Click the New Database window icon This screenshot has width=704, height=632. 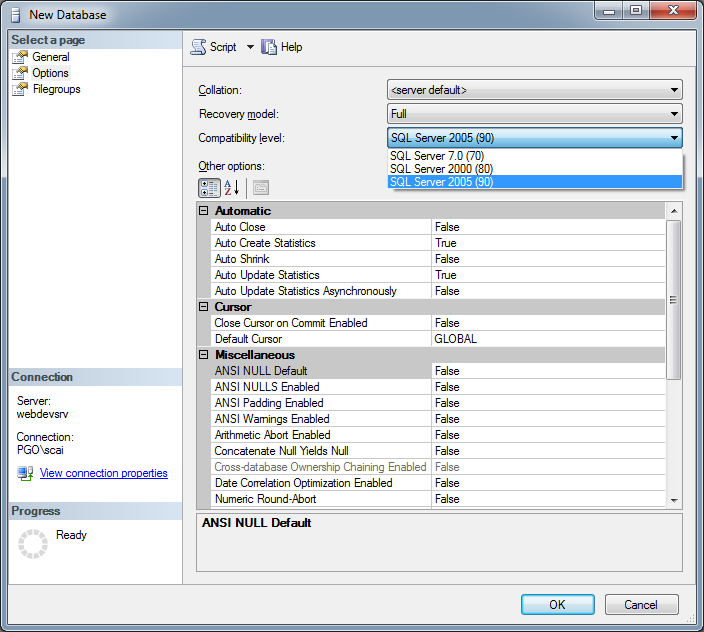(x=16, y=15)
